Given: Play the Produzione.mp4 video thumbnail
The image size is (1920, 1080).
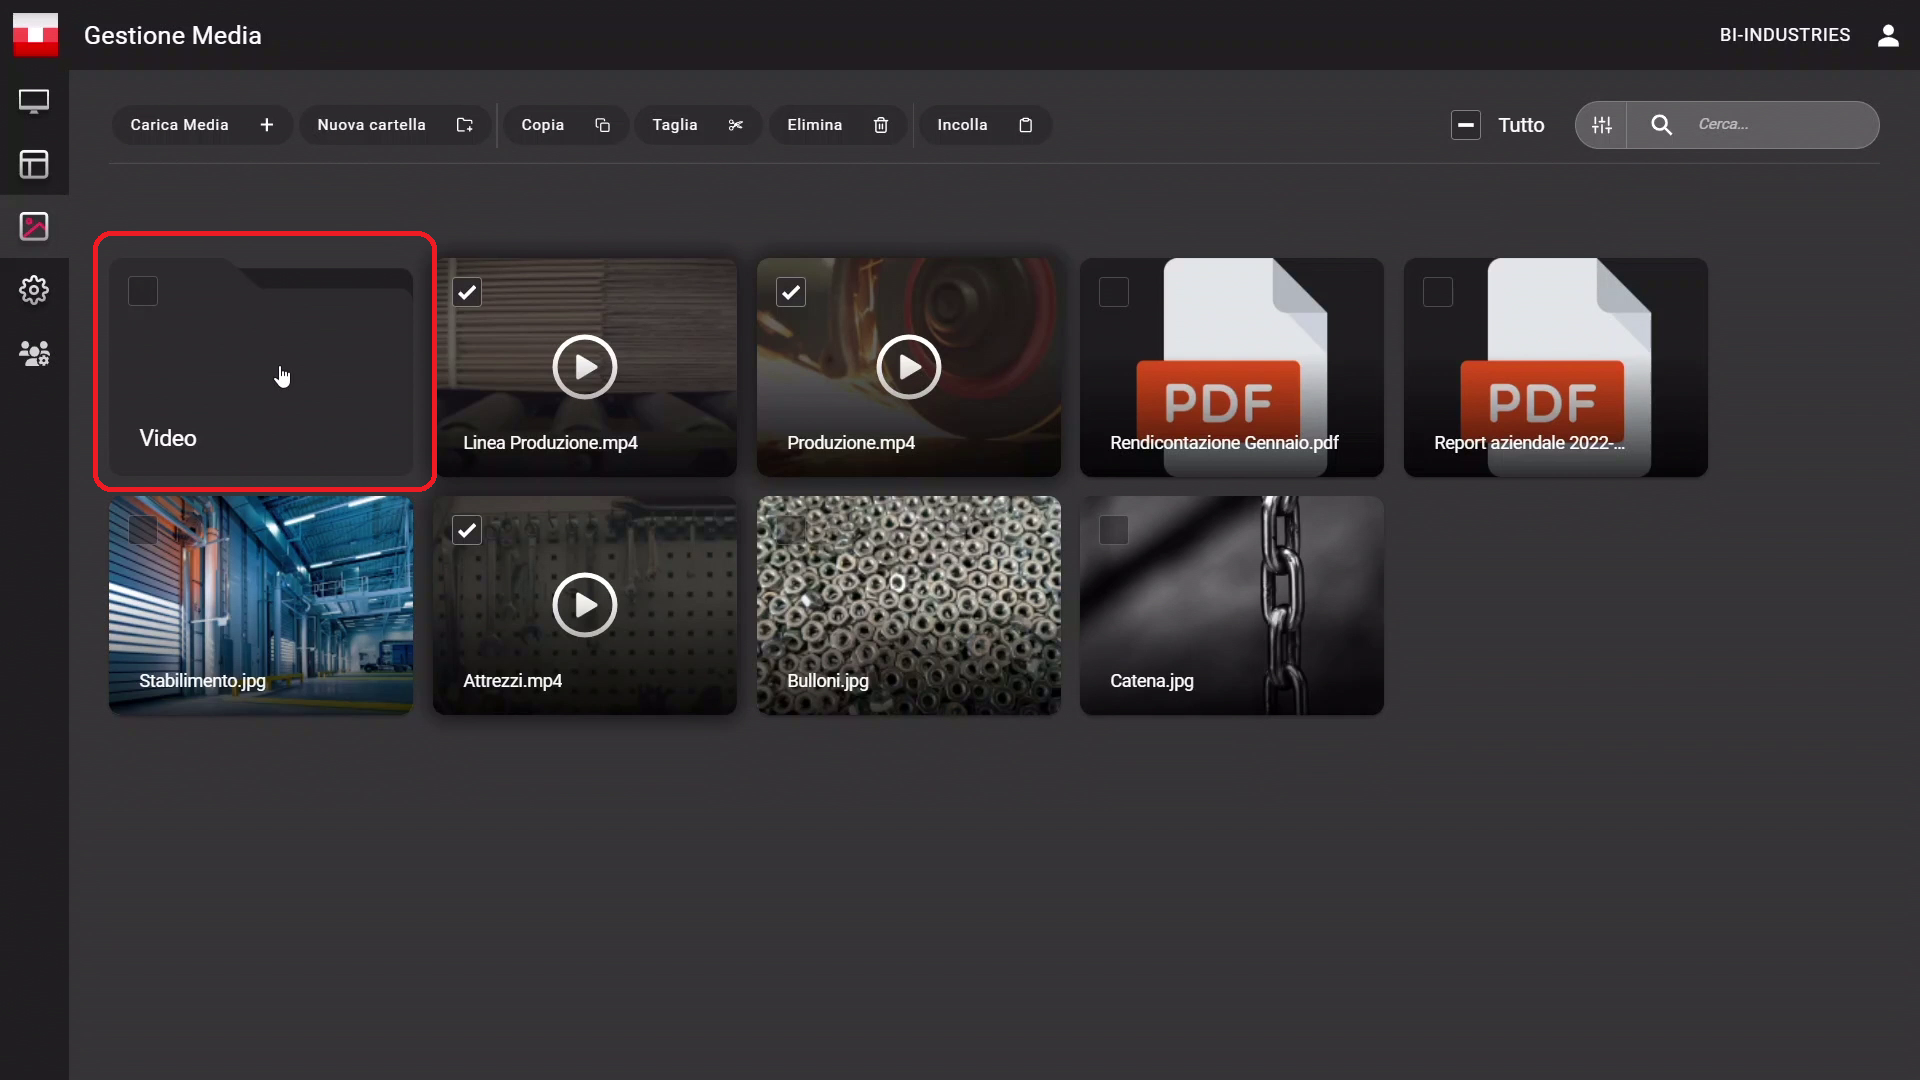Looking at the screenshot, I should pos(908,367).
